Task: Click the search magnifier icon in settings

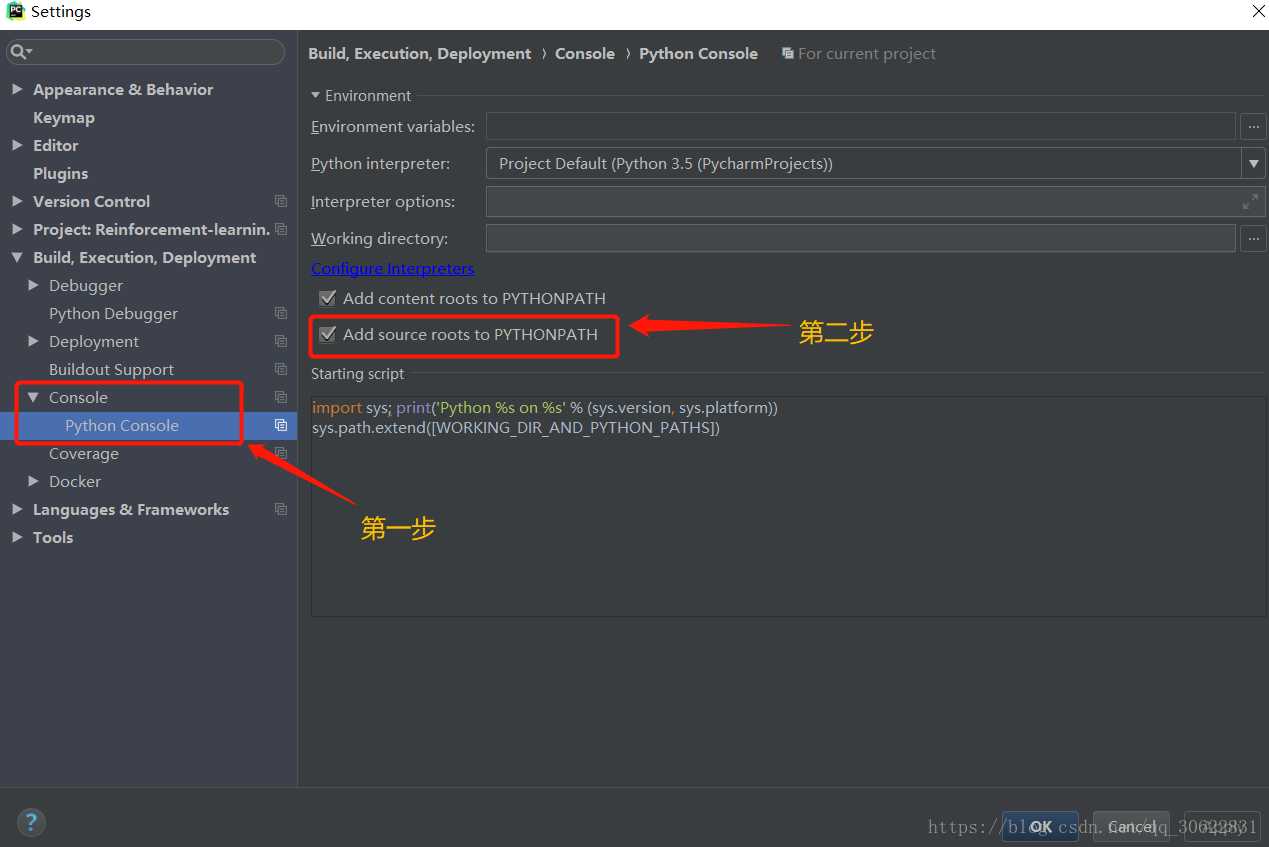Action: tap(19, 52)
